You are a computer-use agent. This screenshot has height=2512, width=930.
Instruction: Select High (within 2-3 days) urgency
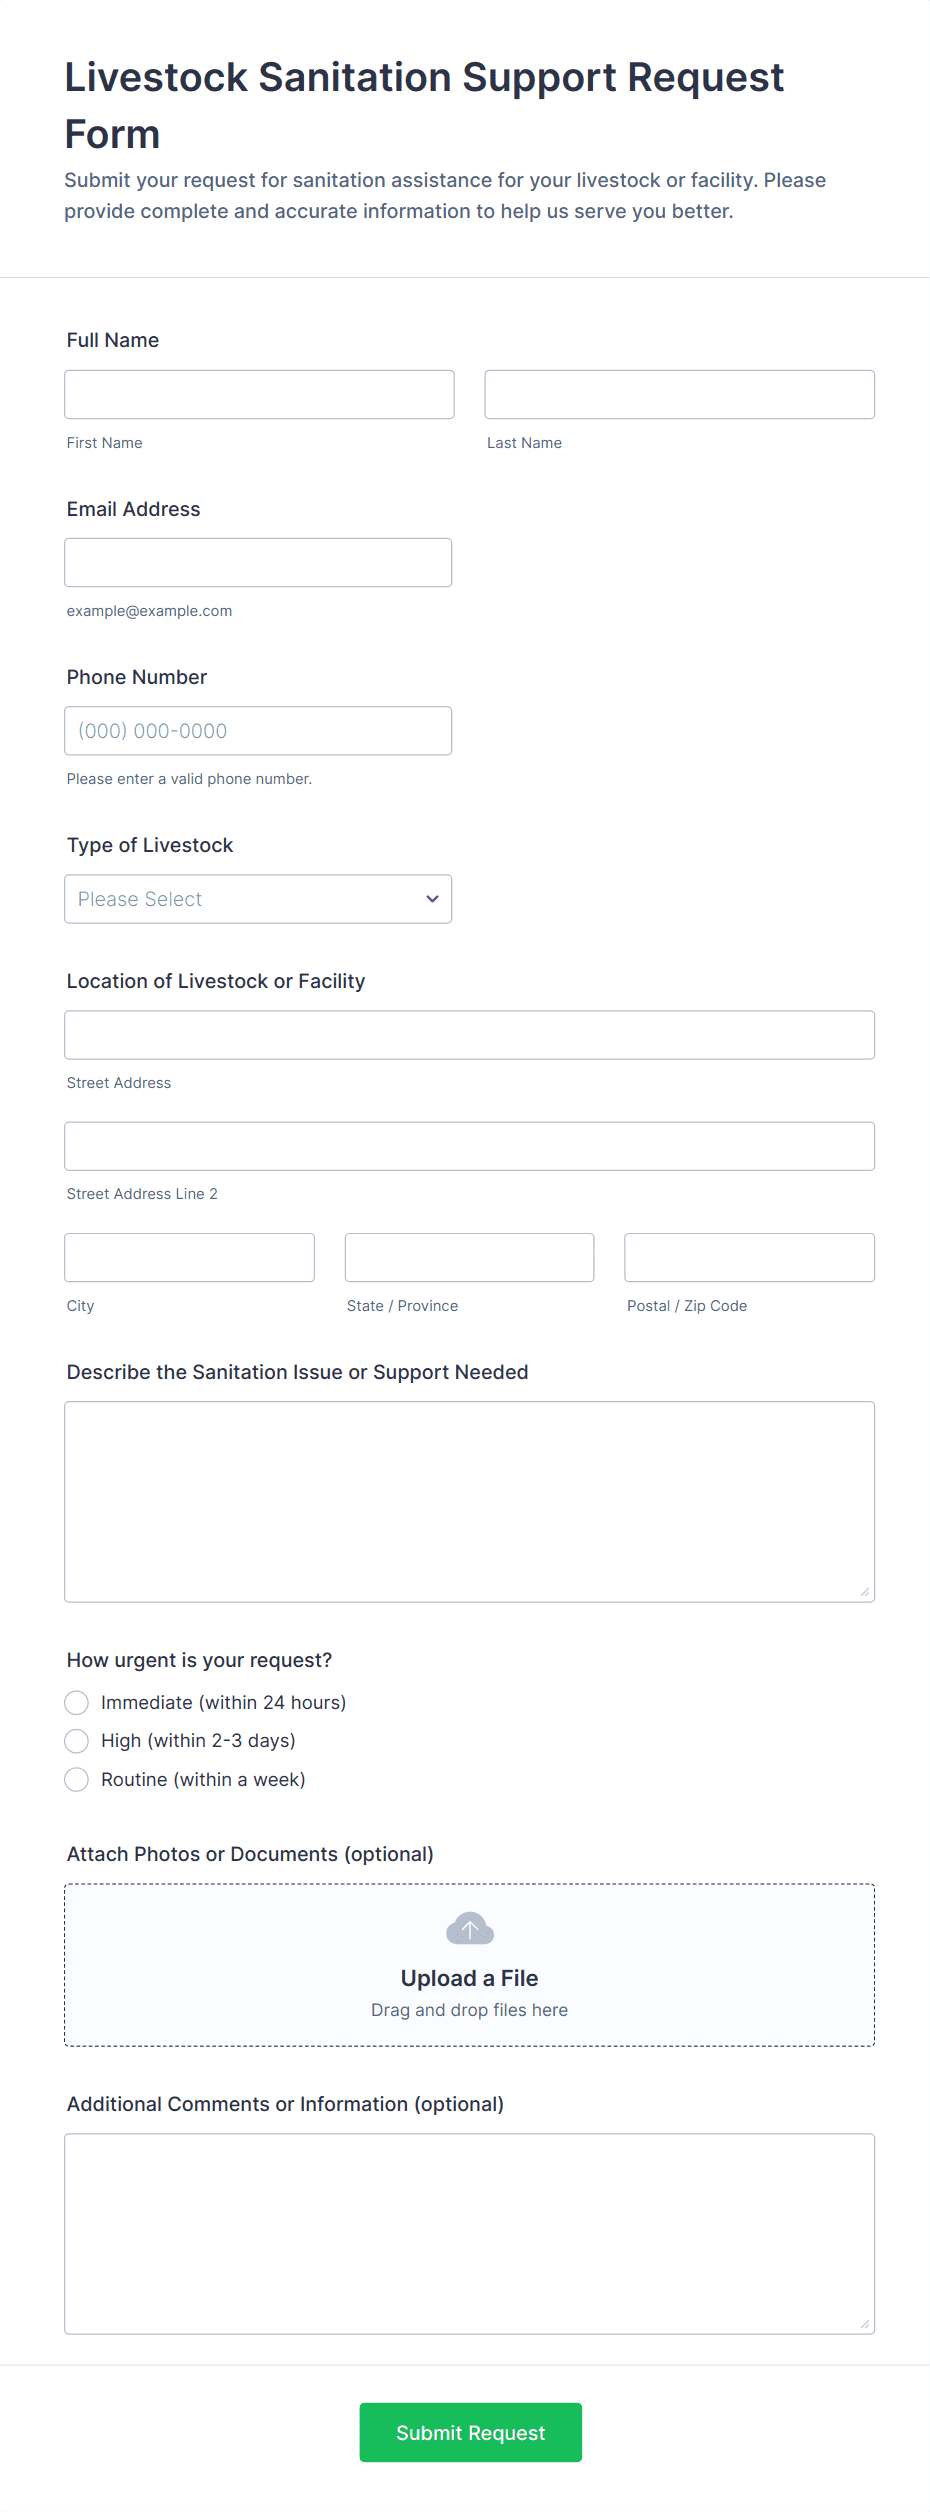[77, 1741]
